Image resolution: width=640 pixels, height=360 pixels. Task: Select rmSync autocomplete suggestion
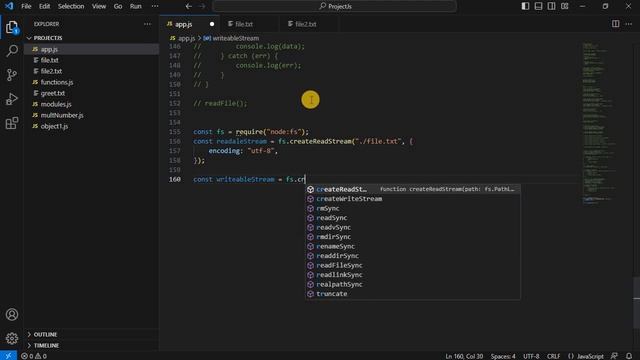click(413, 208)
